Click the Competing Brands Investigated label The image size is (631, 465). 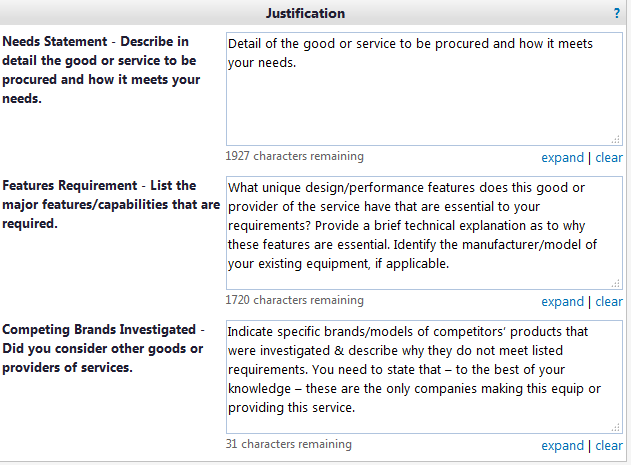[104, 349]
